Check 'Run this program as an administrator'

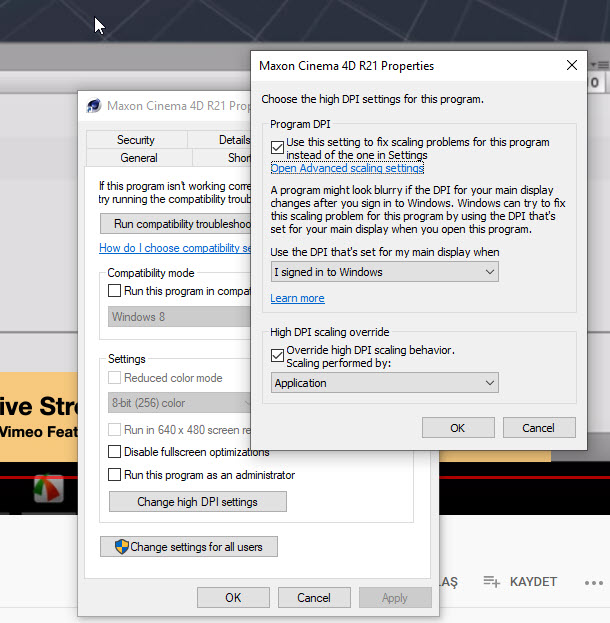click(x=114, y=474)
